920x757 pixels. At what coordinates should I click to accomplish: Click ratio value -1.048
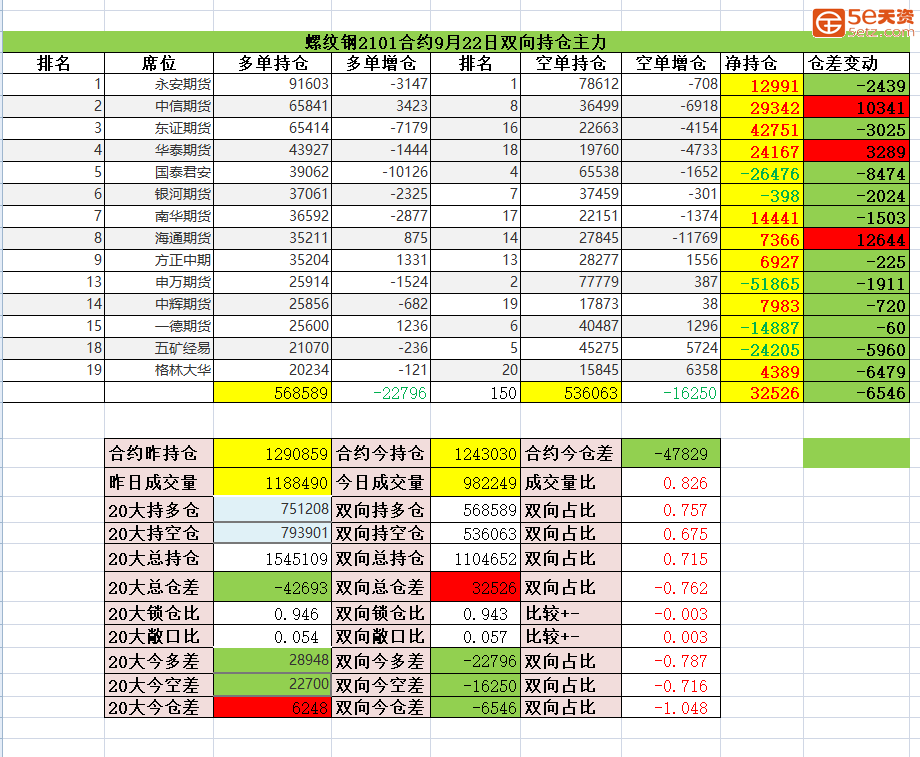point(671,708)
